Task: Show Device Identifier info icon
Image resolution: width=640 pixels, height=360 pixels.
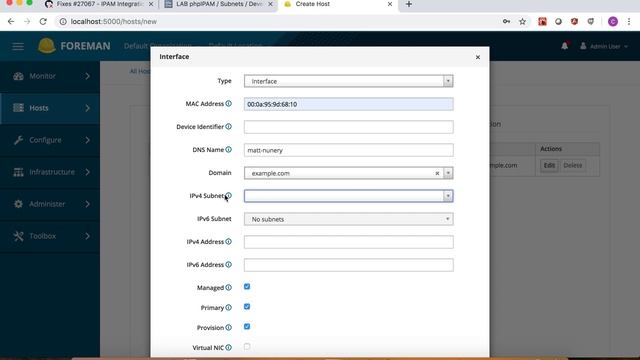Action: tap(229, 127)
